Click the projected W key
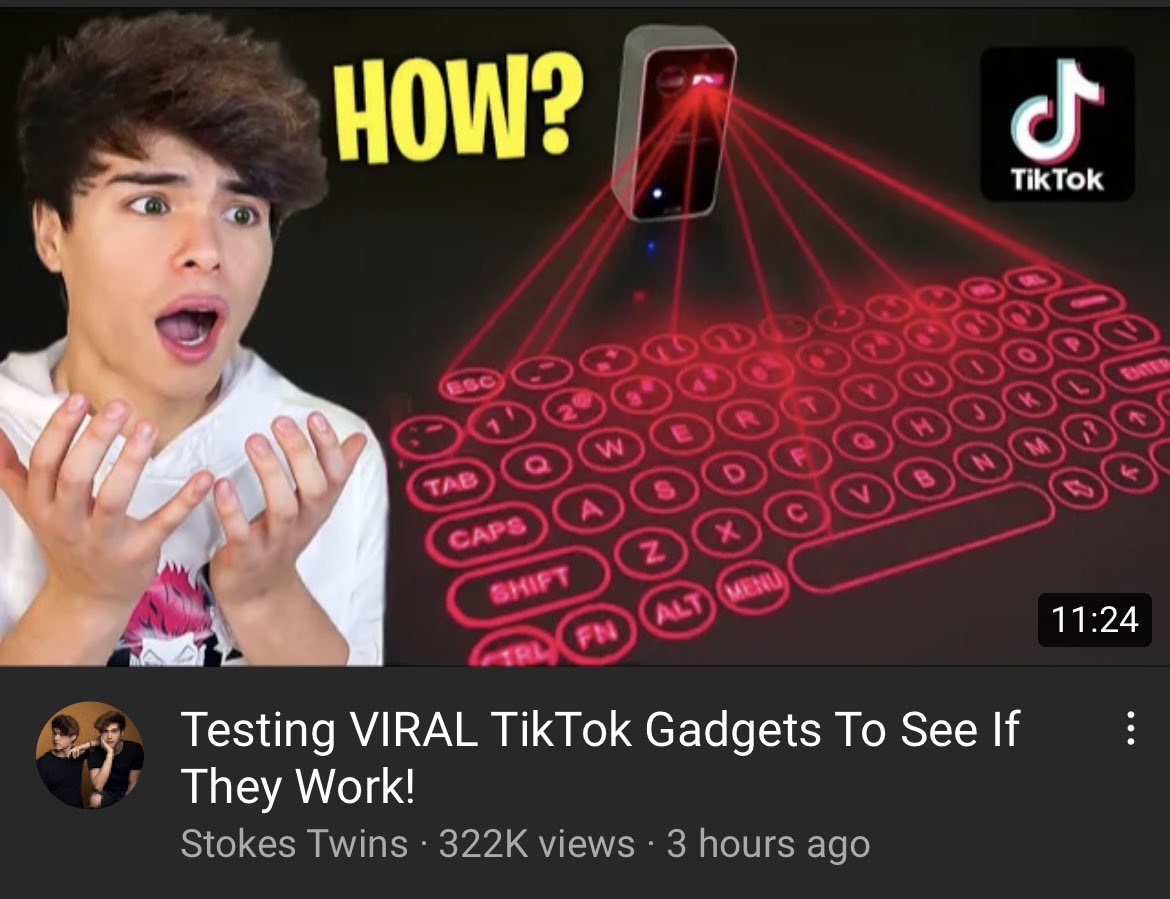The image size is (1170, 899). pyautogui.click(x=610, y=448)
